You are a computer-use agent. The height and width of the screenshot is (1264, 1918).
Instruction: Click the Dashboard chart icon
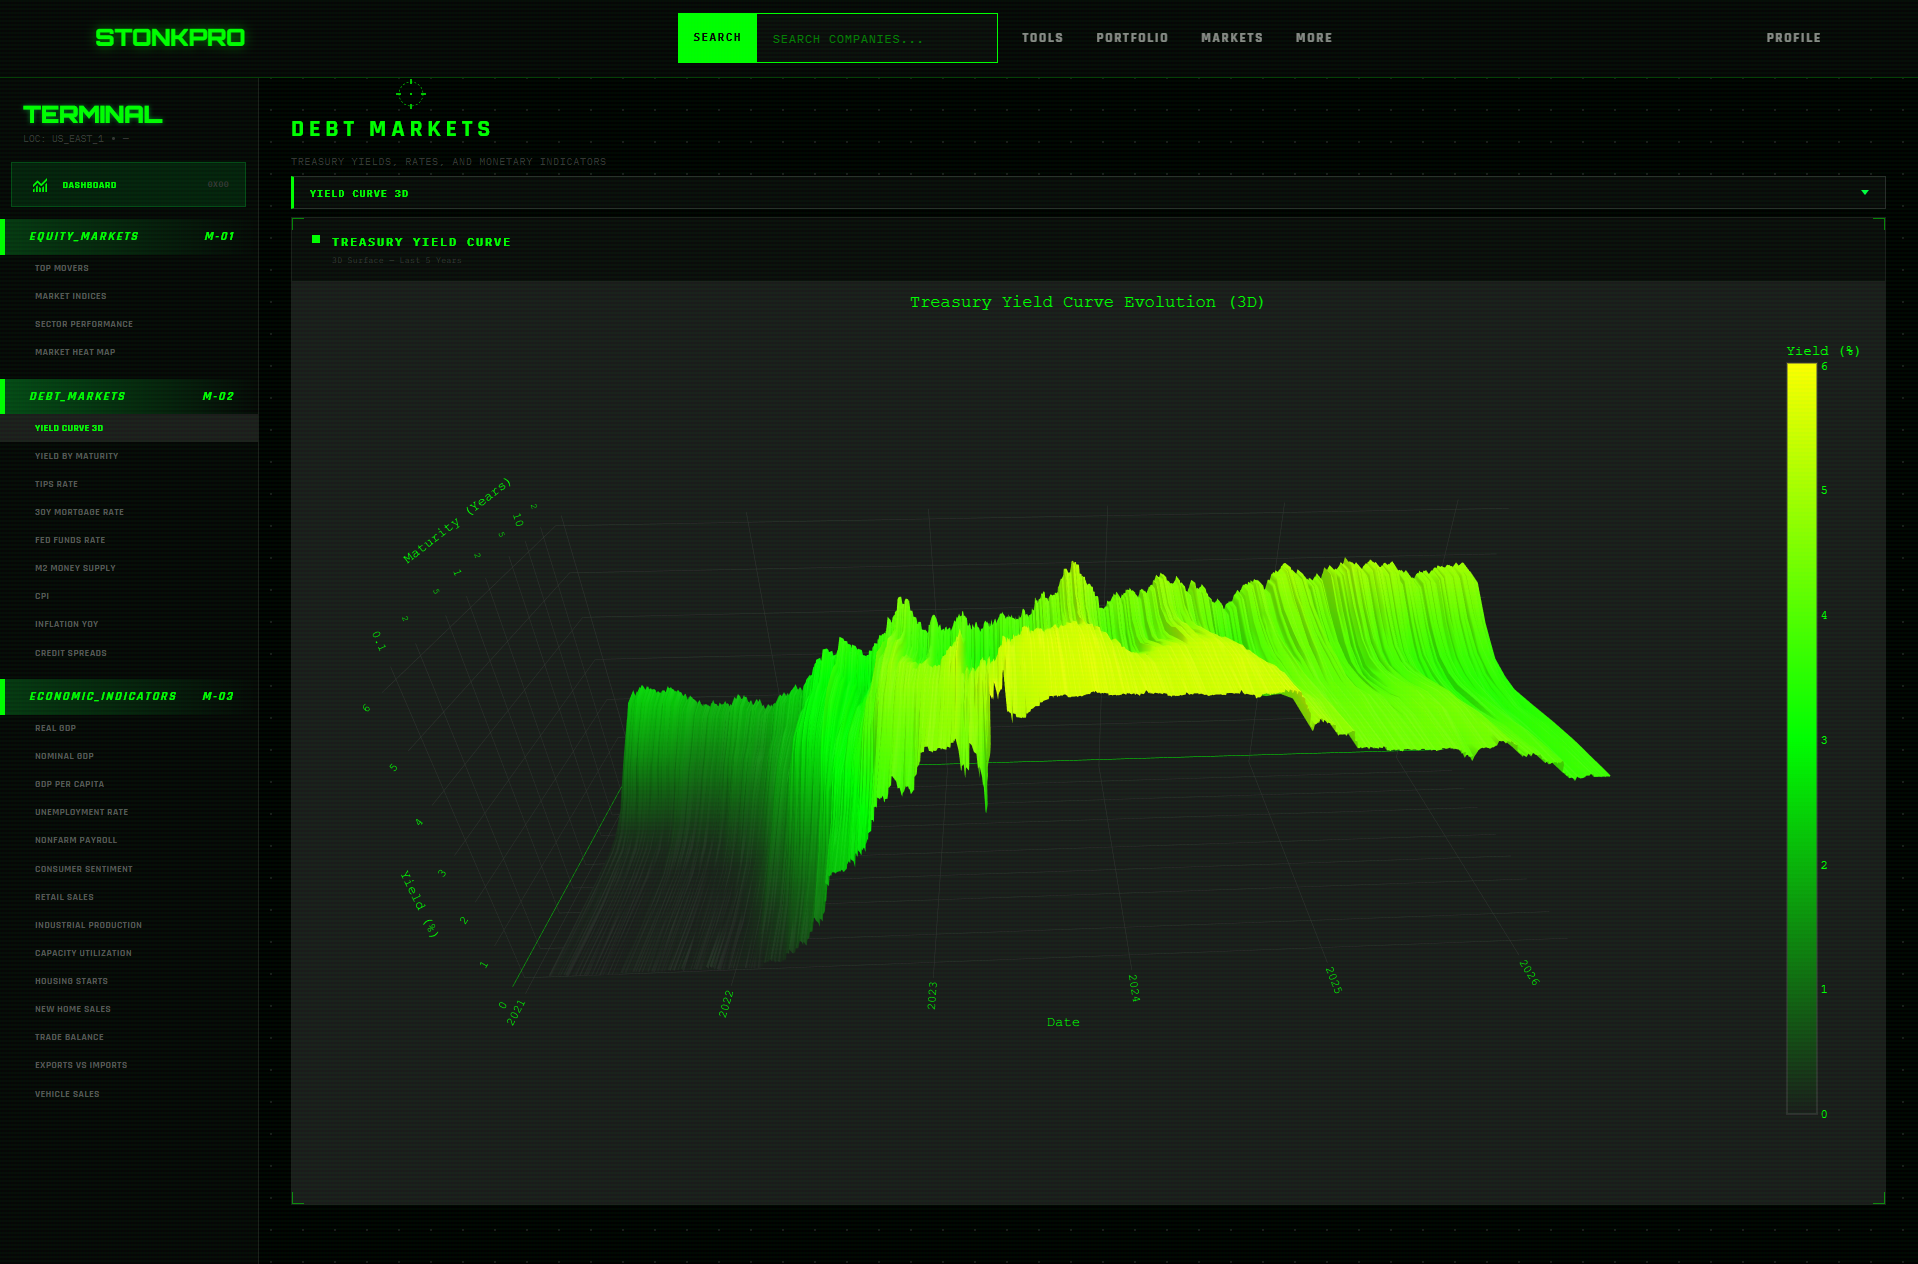pos(40,185)
